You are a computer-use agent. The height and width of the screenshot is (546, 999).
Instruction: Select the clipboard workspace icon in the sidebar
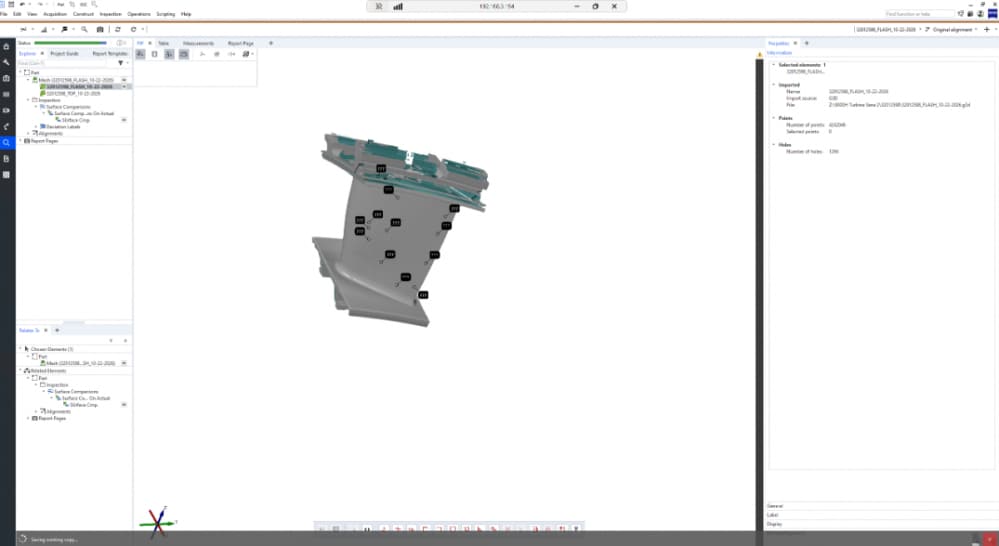coord(6,78)
